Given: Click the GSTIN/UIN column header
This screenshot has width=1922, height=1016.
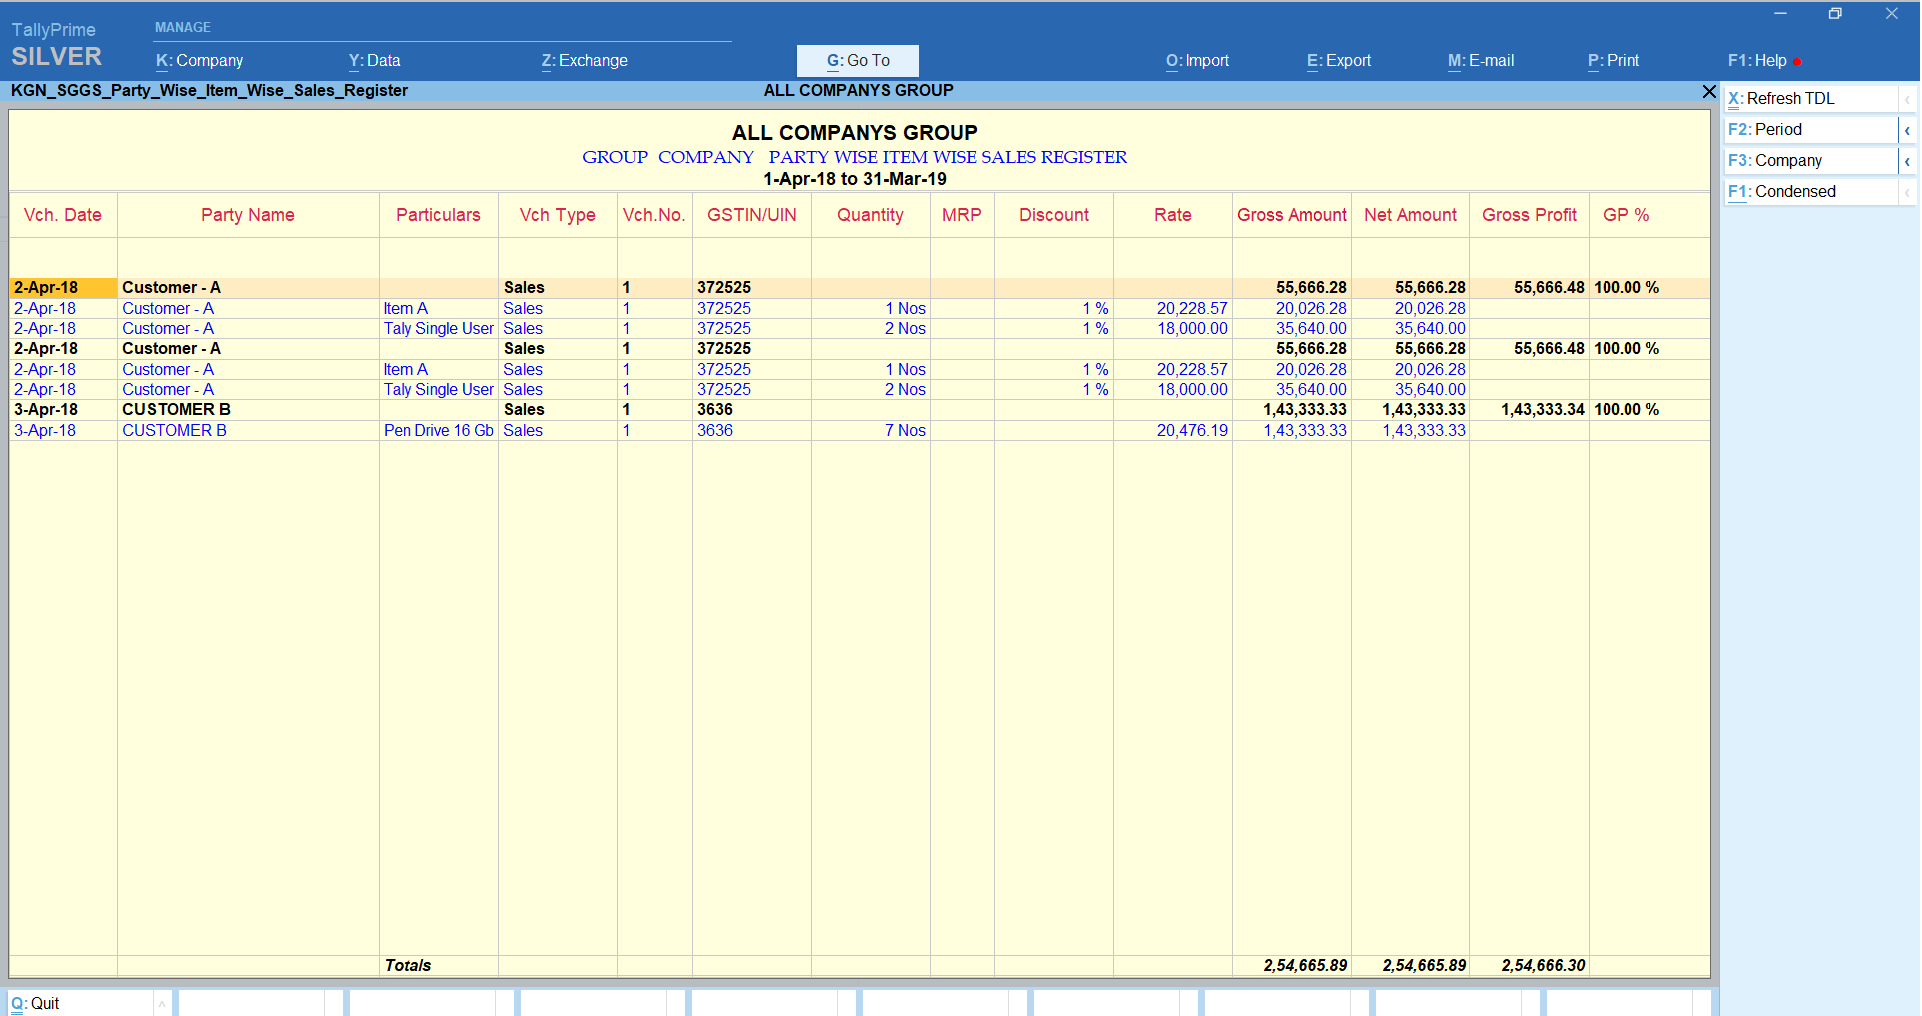Looking at the screenshot, I should click(752, 215).
